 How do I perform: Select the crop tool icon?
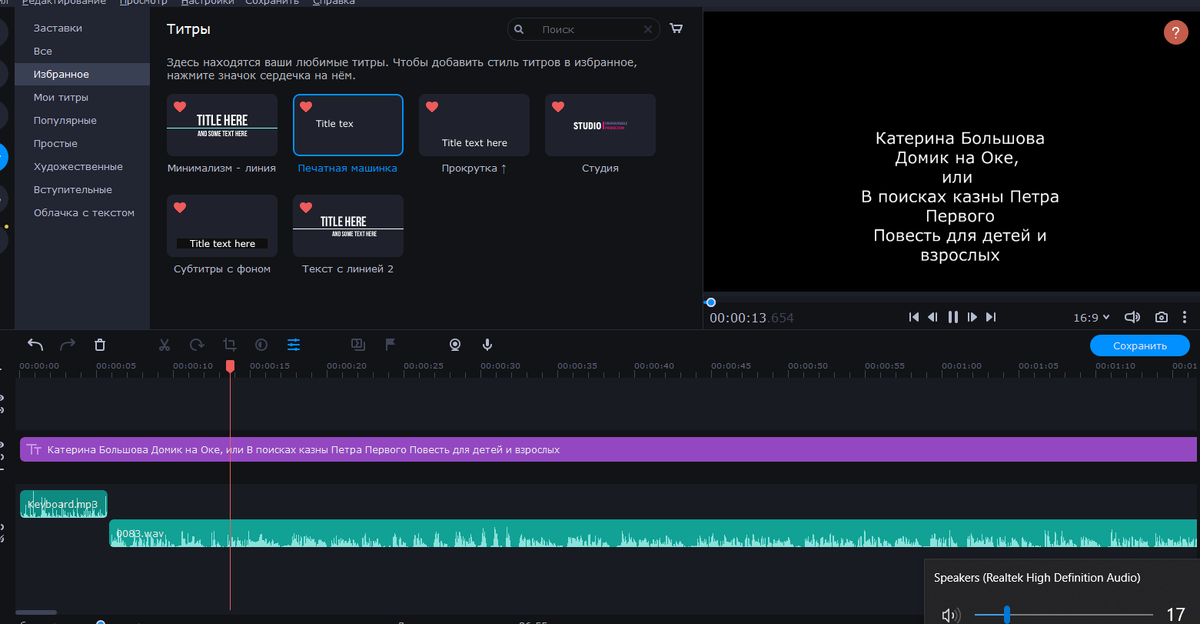click(229, 345)
